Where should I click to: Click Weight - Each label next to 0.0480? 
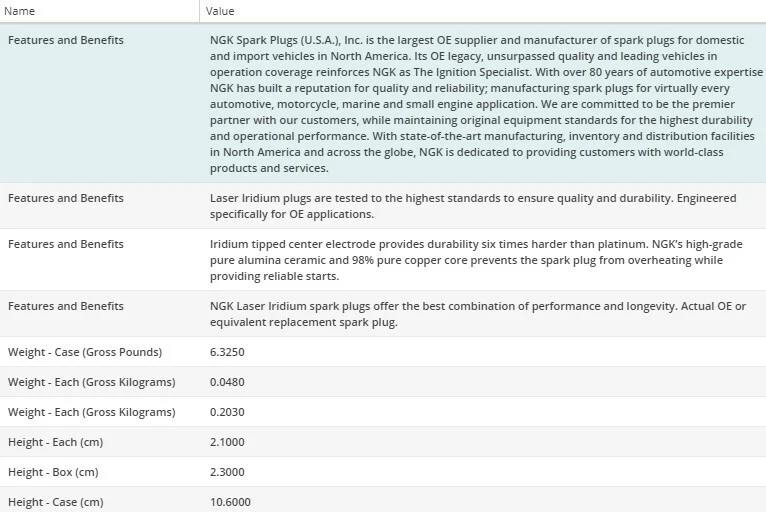91,382
